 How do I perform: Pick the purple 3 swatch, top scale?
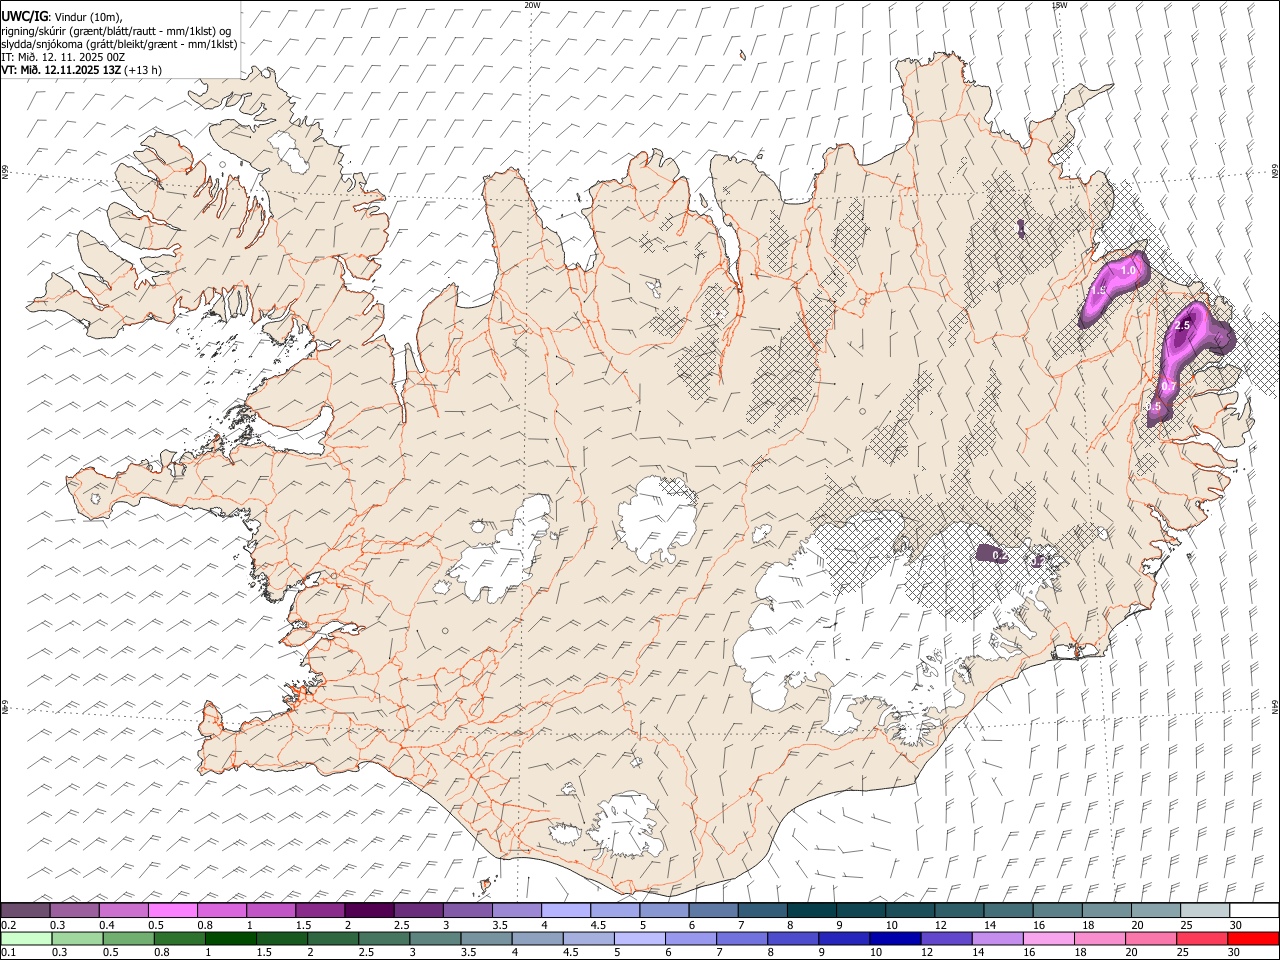click(468, 911)
